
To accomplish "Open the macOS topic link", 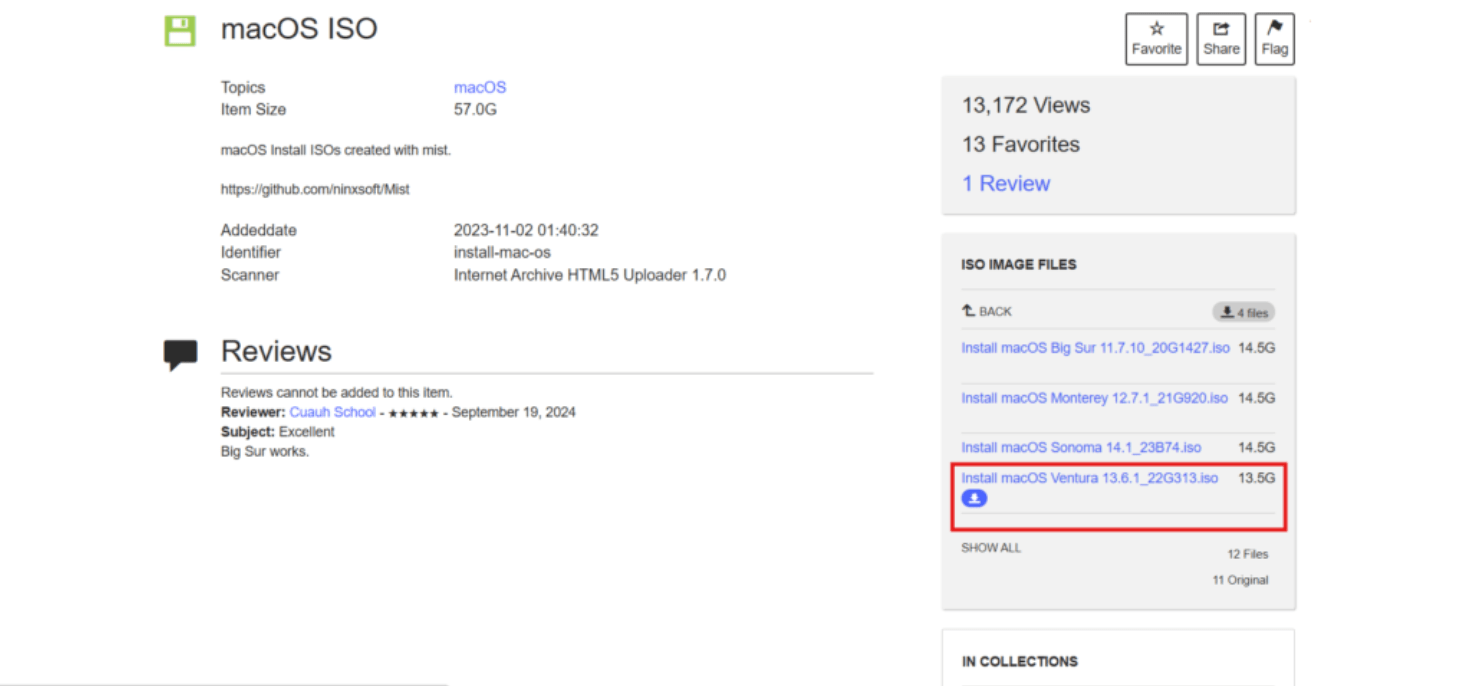I will coord(480,87).
